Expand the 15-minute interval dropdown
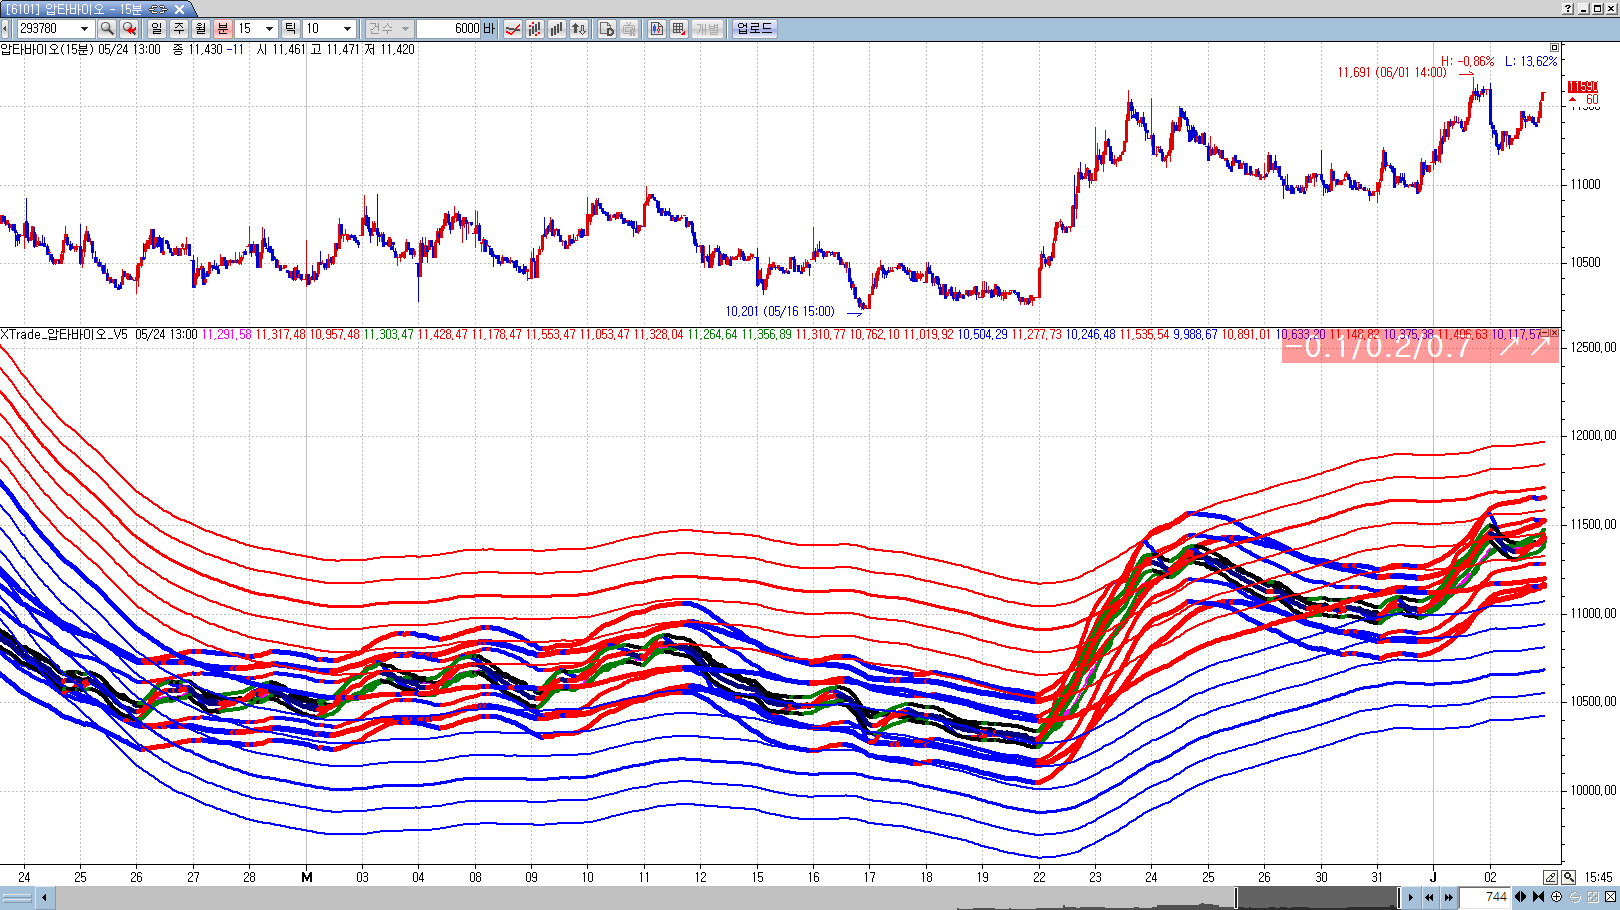Screen dimensions: 1620x910 pyautogui.click(x=269, y=29)
